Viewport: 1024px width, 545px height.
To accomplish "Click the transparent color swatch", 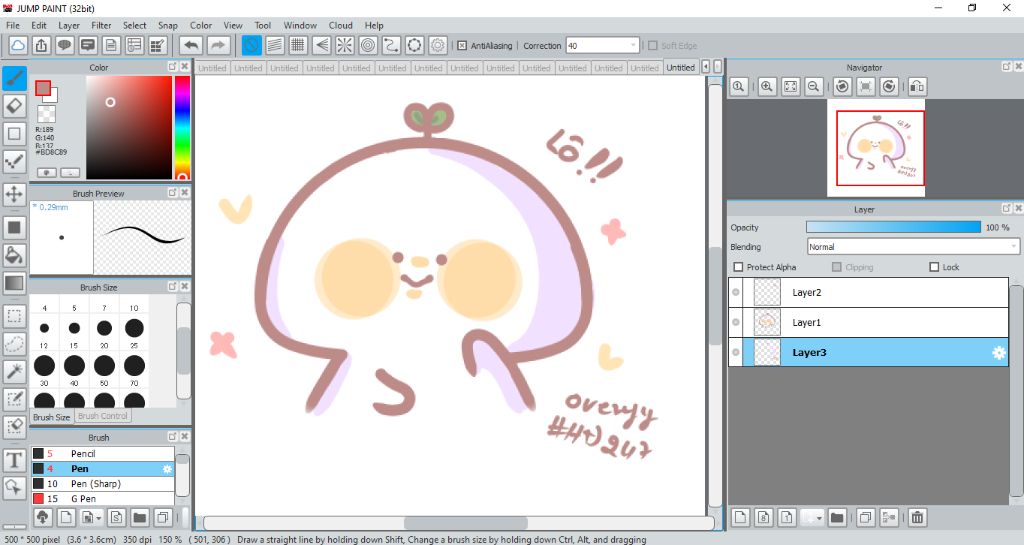I will pyautogui.click(x=46, y=114).
